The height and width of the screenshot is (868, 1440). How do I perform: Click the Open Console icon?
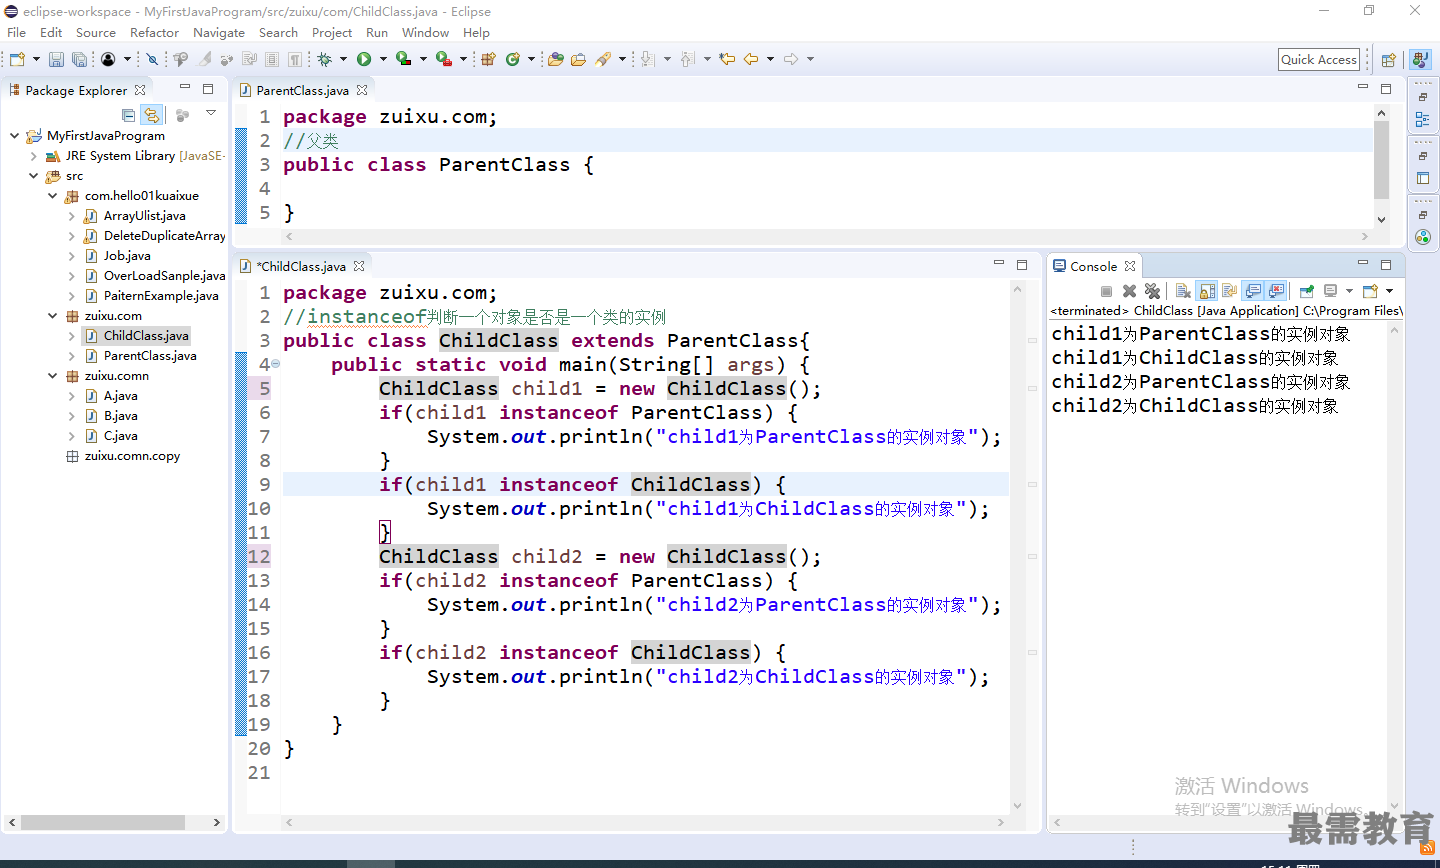[x=1370, y=291]
